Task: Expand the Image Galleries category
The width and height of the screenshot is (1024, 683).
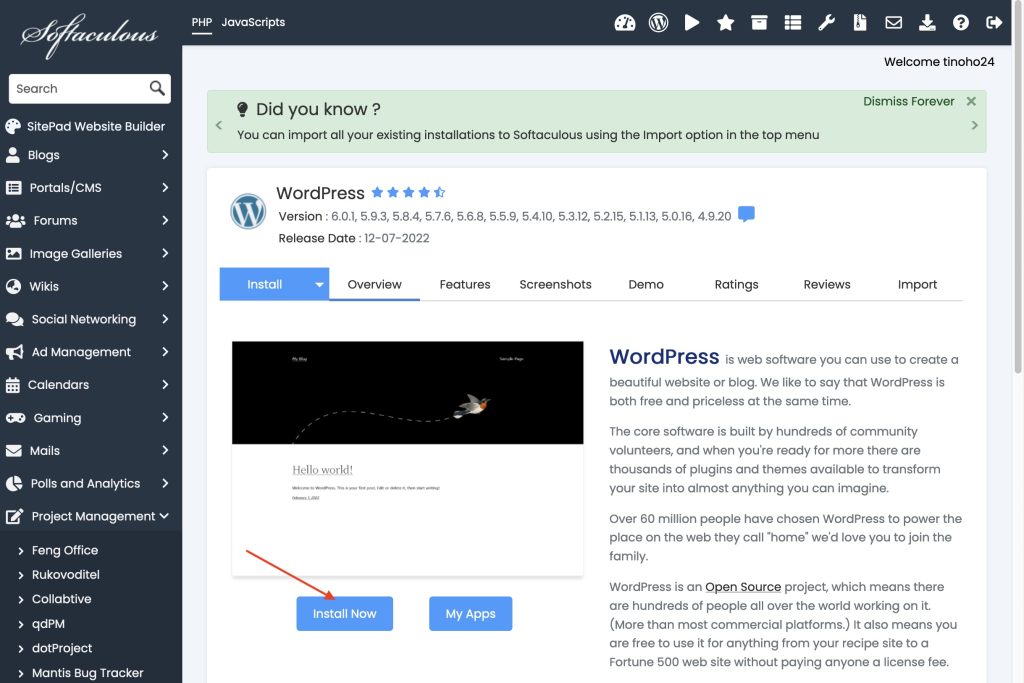Action: [87, 253]
